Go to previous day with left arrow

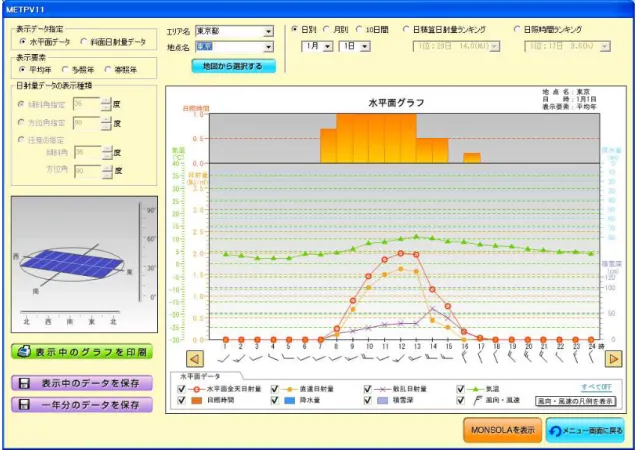tap(195, 359)
